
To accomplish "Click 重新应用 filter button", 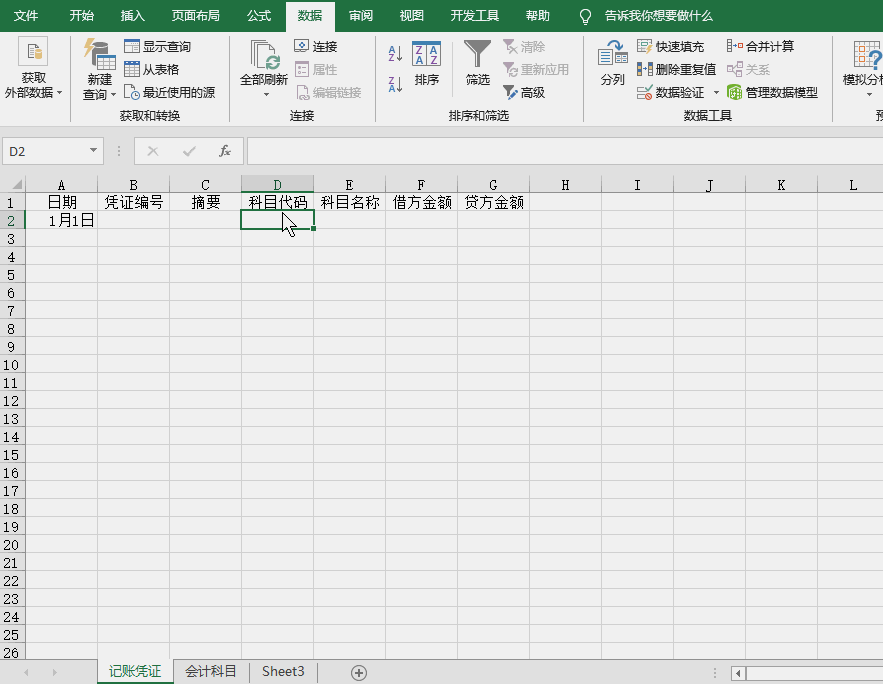I will (x=536, y=69).
